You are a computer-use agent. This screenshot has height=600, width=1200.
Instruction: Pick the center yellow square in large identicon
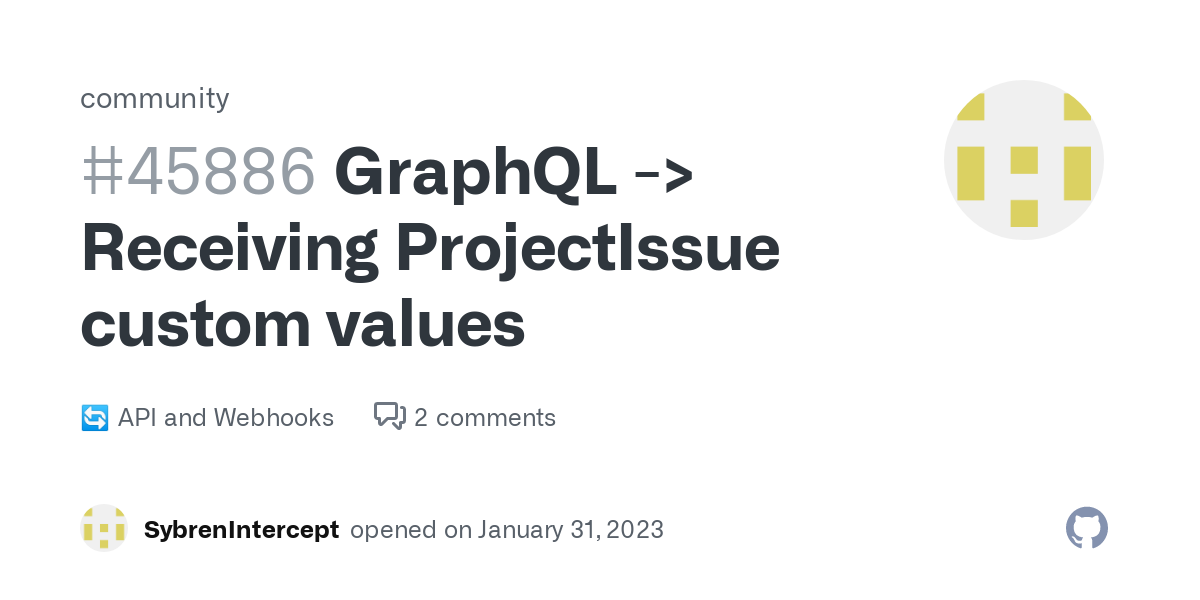pyautogui.click(x=1024, y=160)
